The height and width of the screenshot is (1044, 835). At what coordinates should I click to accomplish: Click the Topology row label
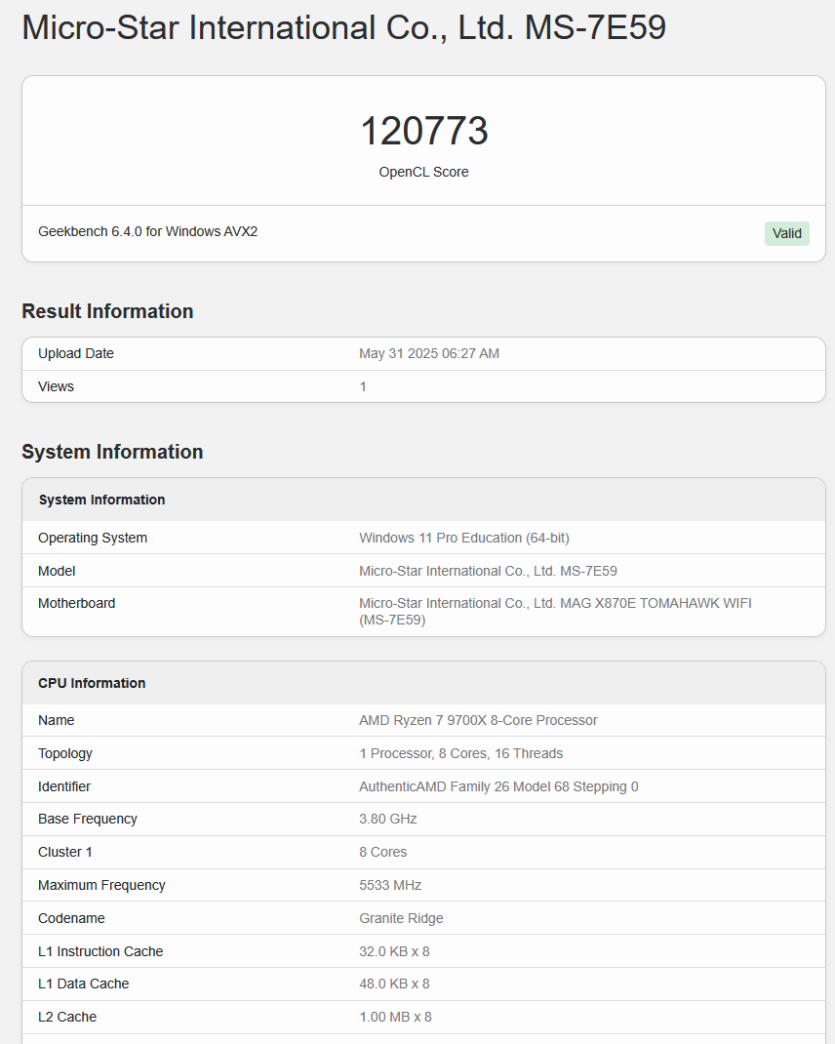[x=65, y=754]
